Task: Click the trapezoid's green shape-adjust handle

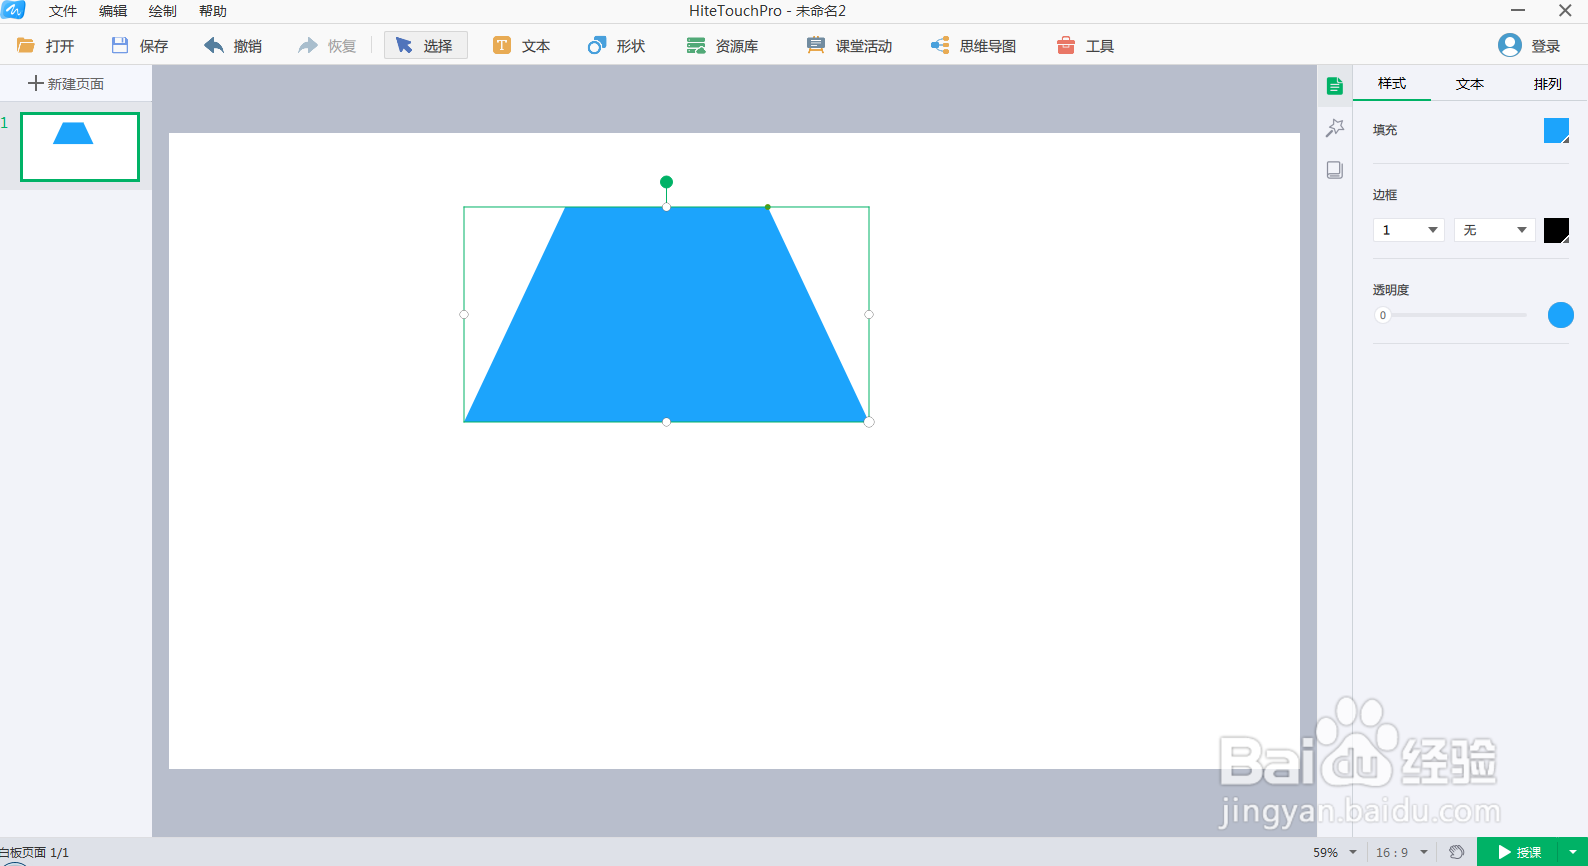Action: 767,207
